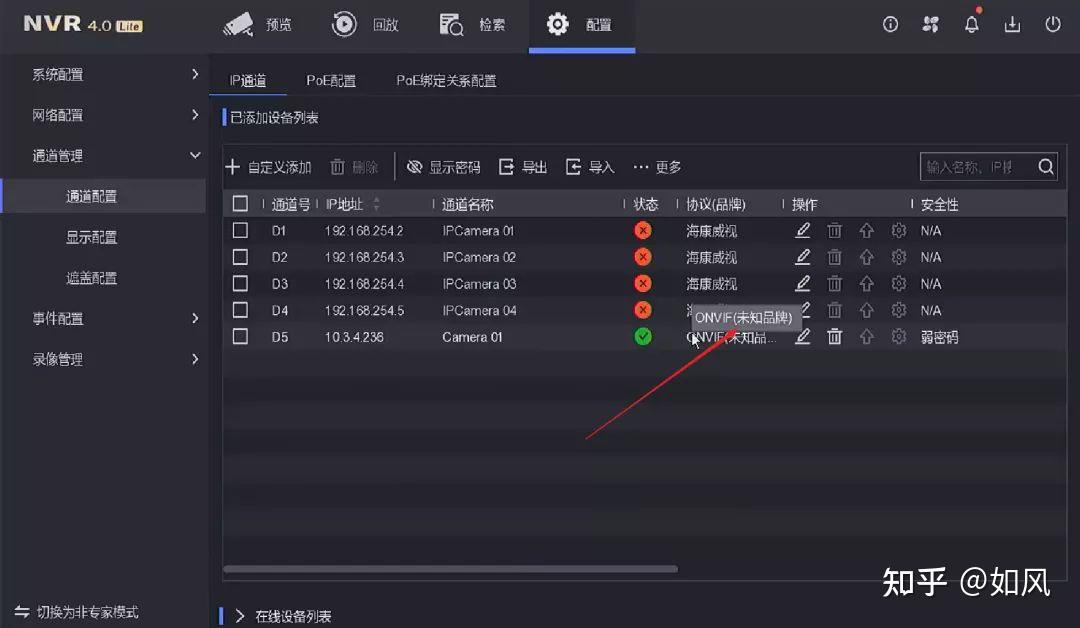The width and height of the screenshot is (1080, 628).
Task: Open the fan-shaped maintenance icon in top bar
Action: [x=931, y=25]
